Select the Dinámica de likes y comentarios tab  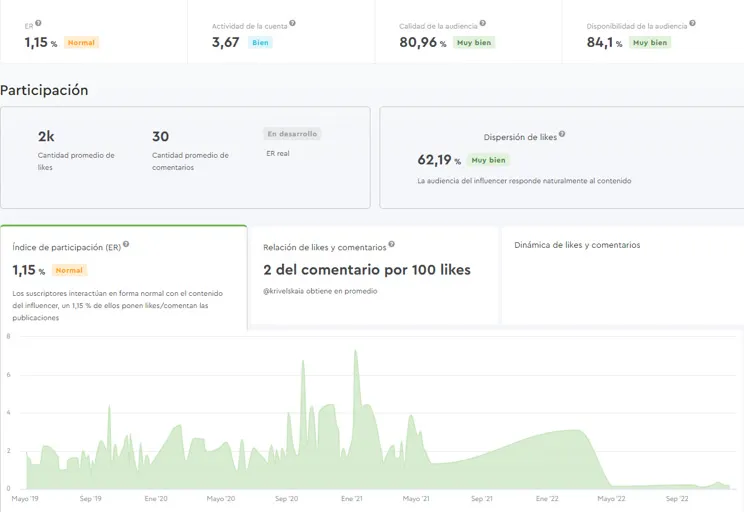pyautogui.click(x=623, y=276)
